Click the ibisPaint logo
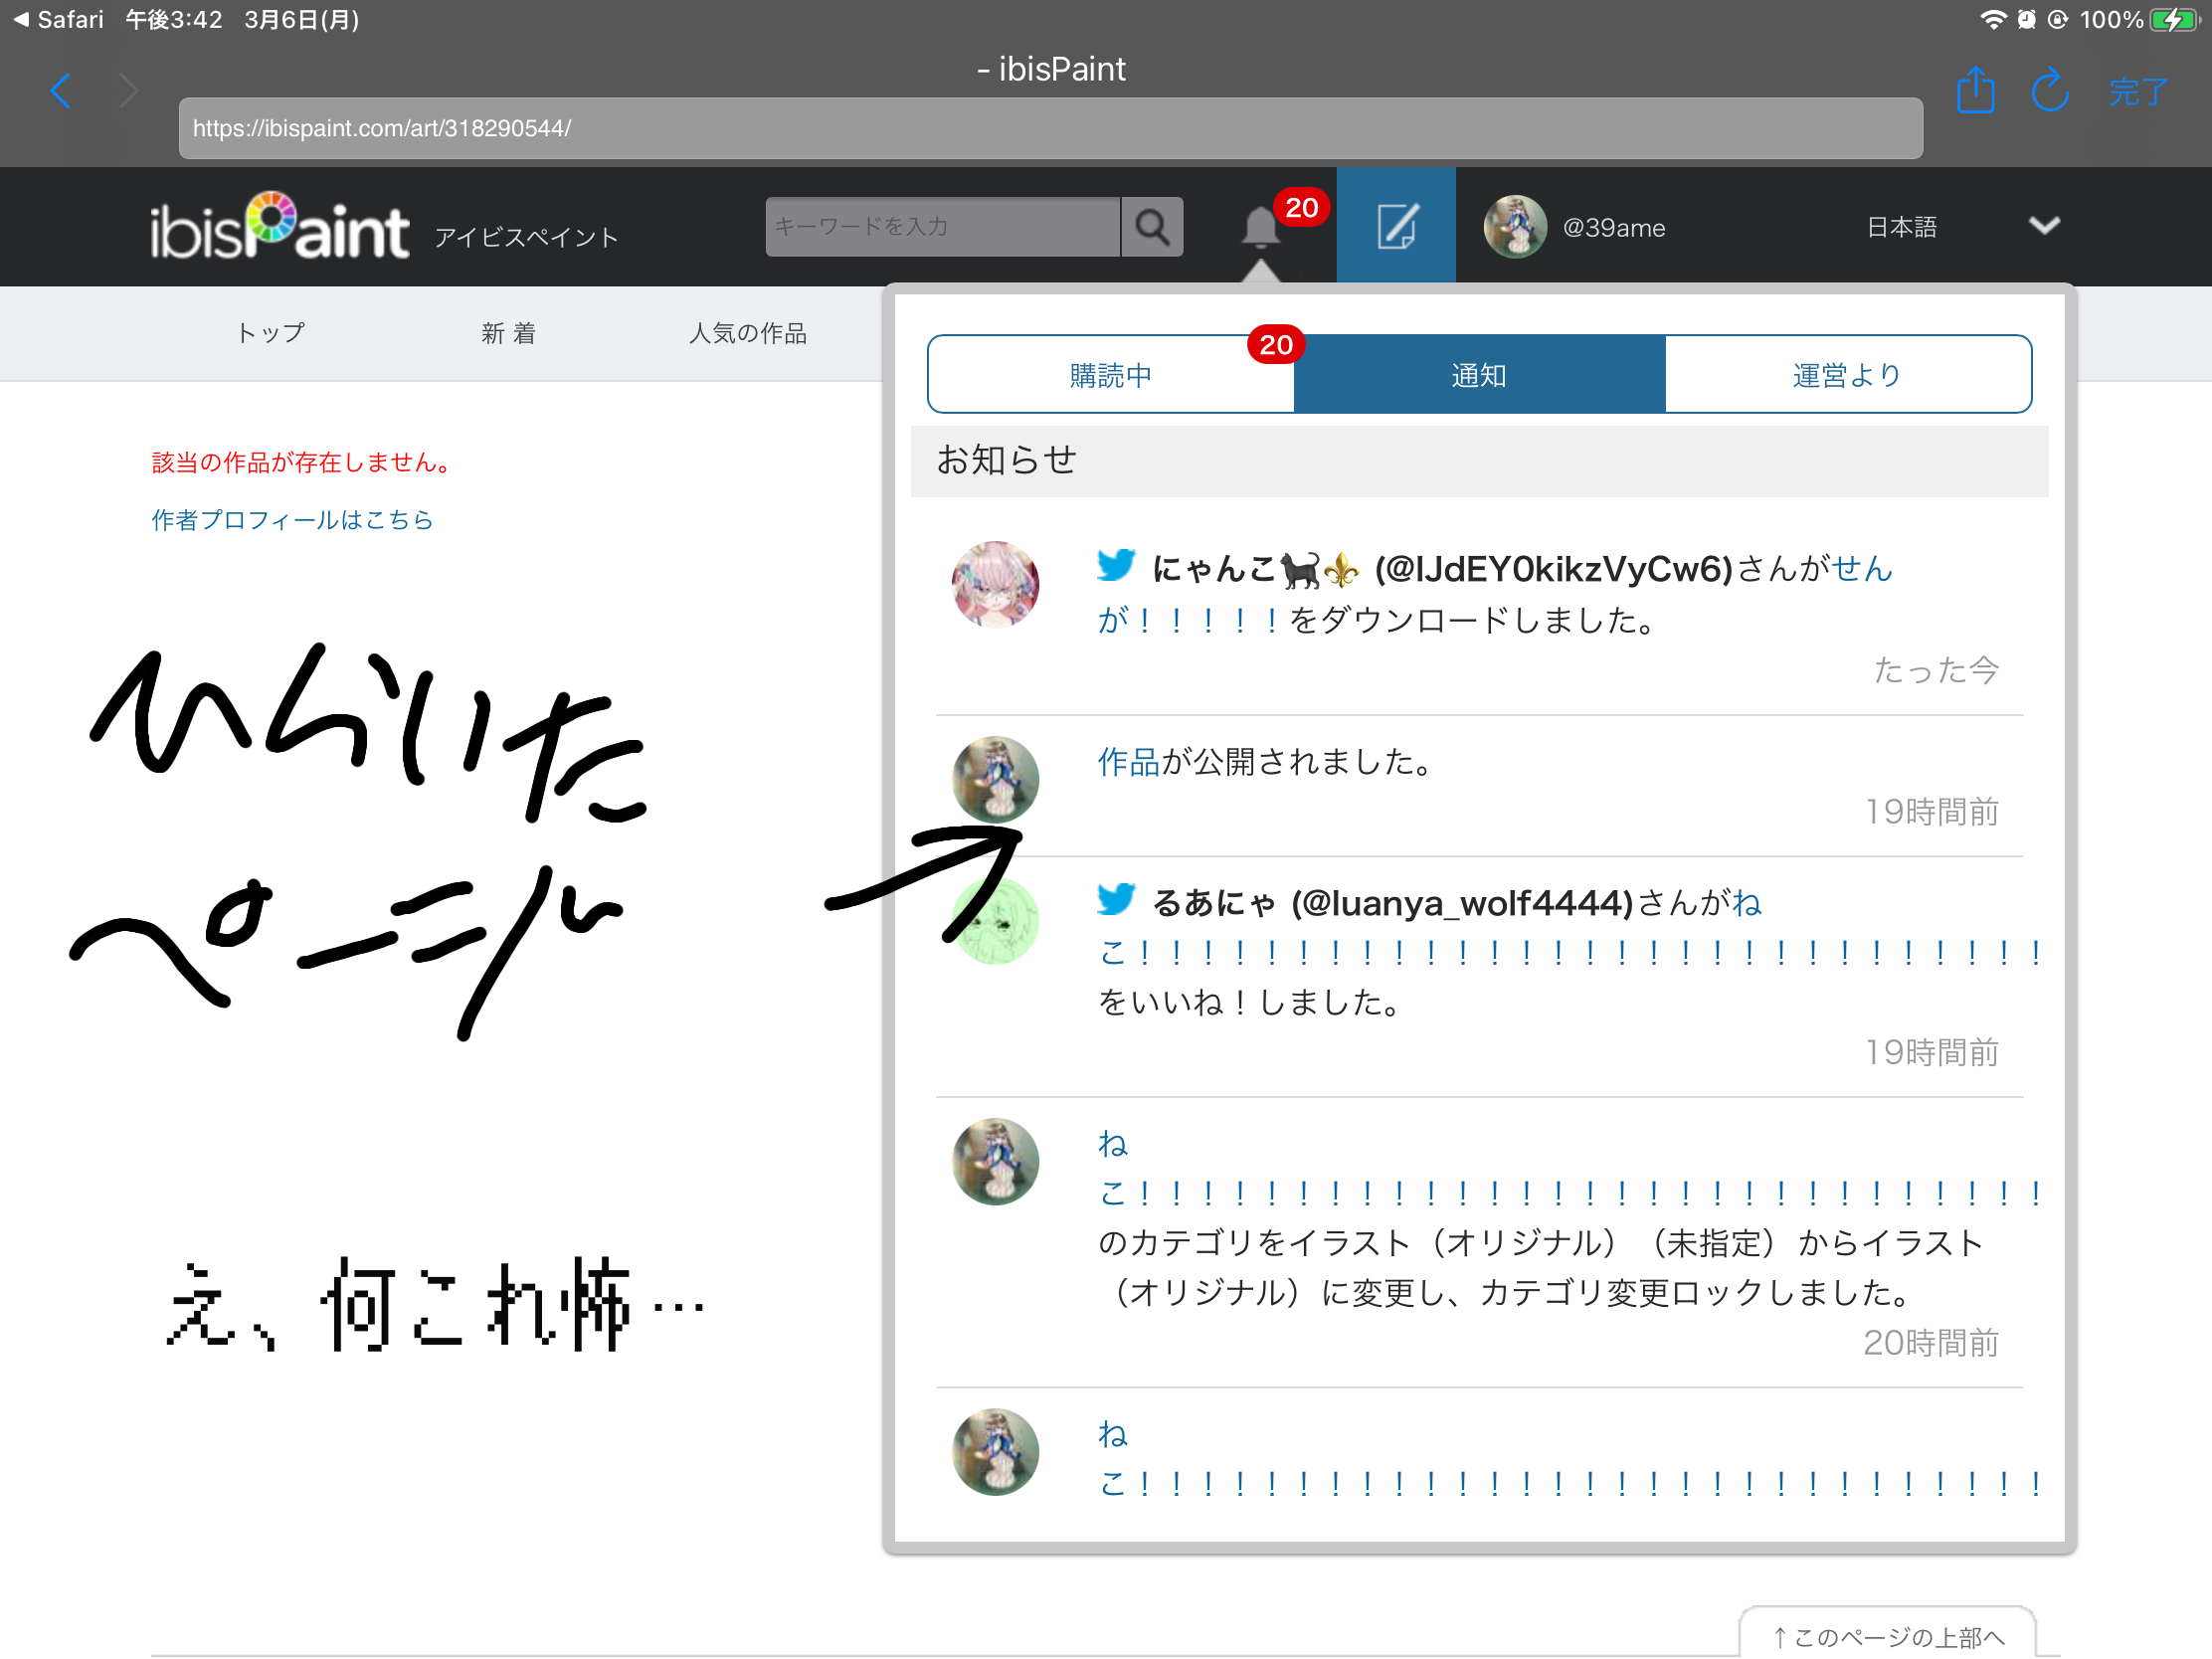Screen dimensions: 2212x1659 pyautogui.click(x=280, y=227)
